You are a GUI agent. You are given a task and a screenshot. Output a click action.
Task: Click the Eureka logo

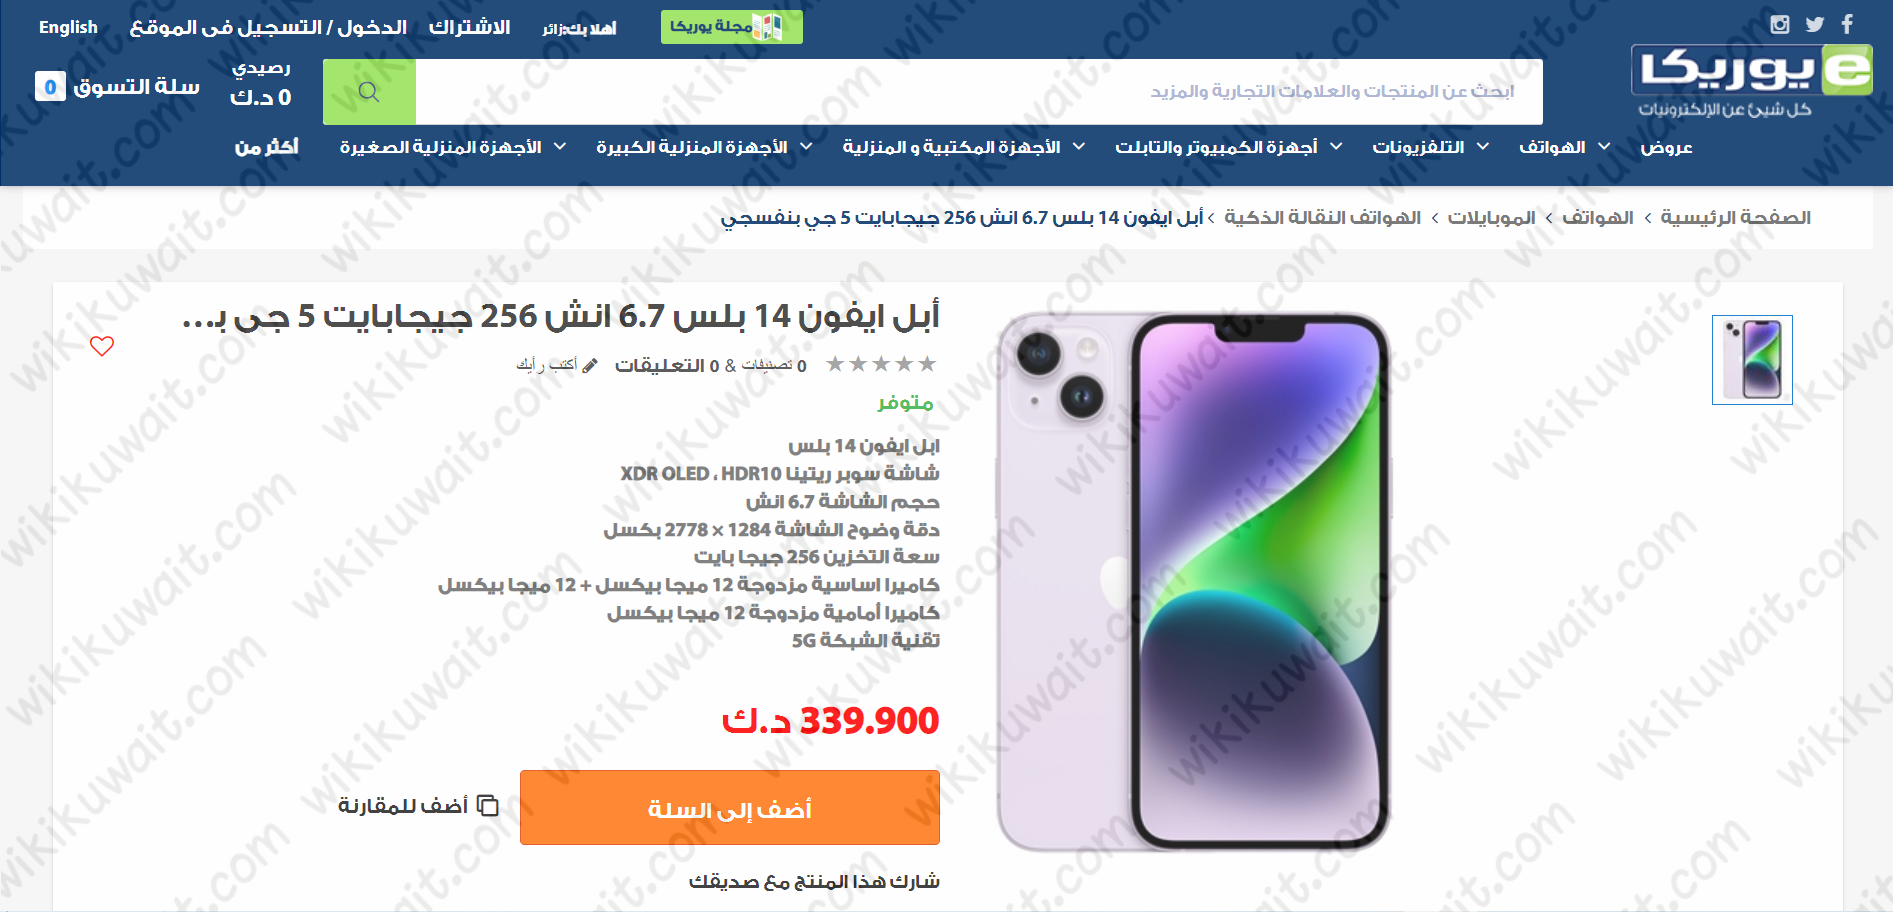[x=1751, y=82]
